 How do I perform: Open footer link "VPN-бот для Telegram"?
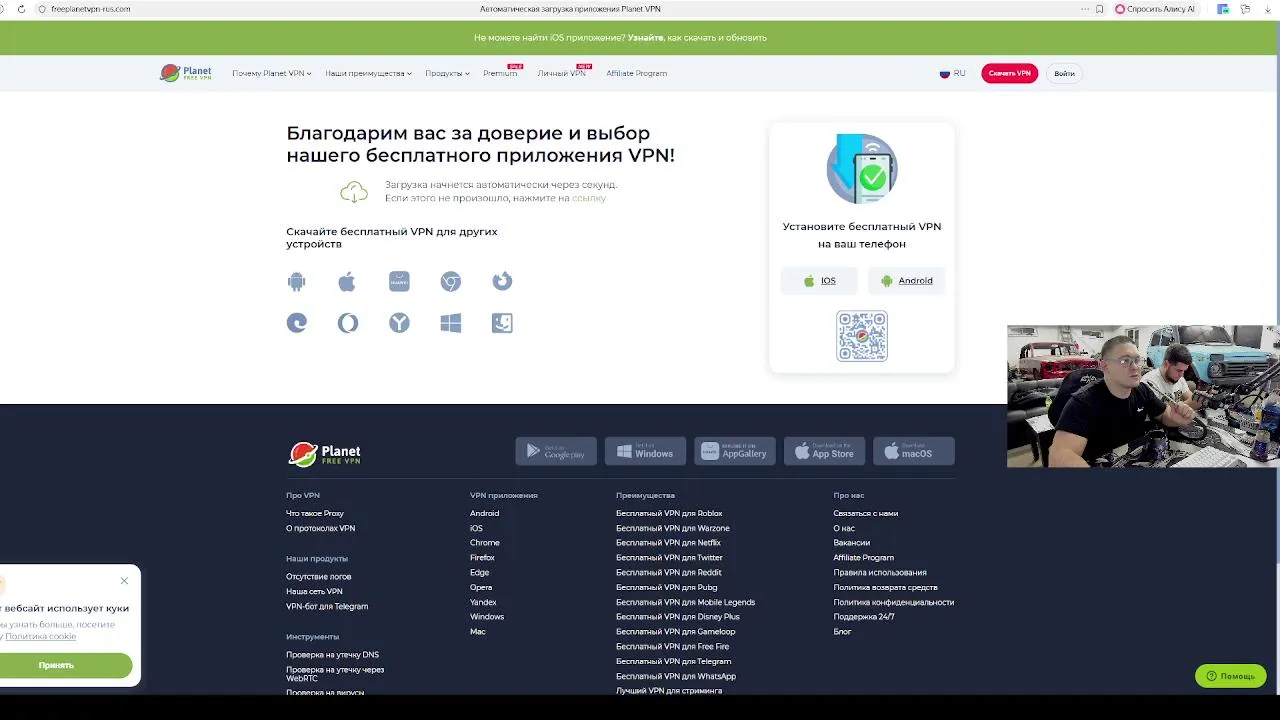pyautogui.click(x=327, y=606)
